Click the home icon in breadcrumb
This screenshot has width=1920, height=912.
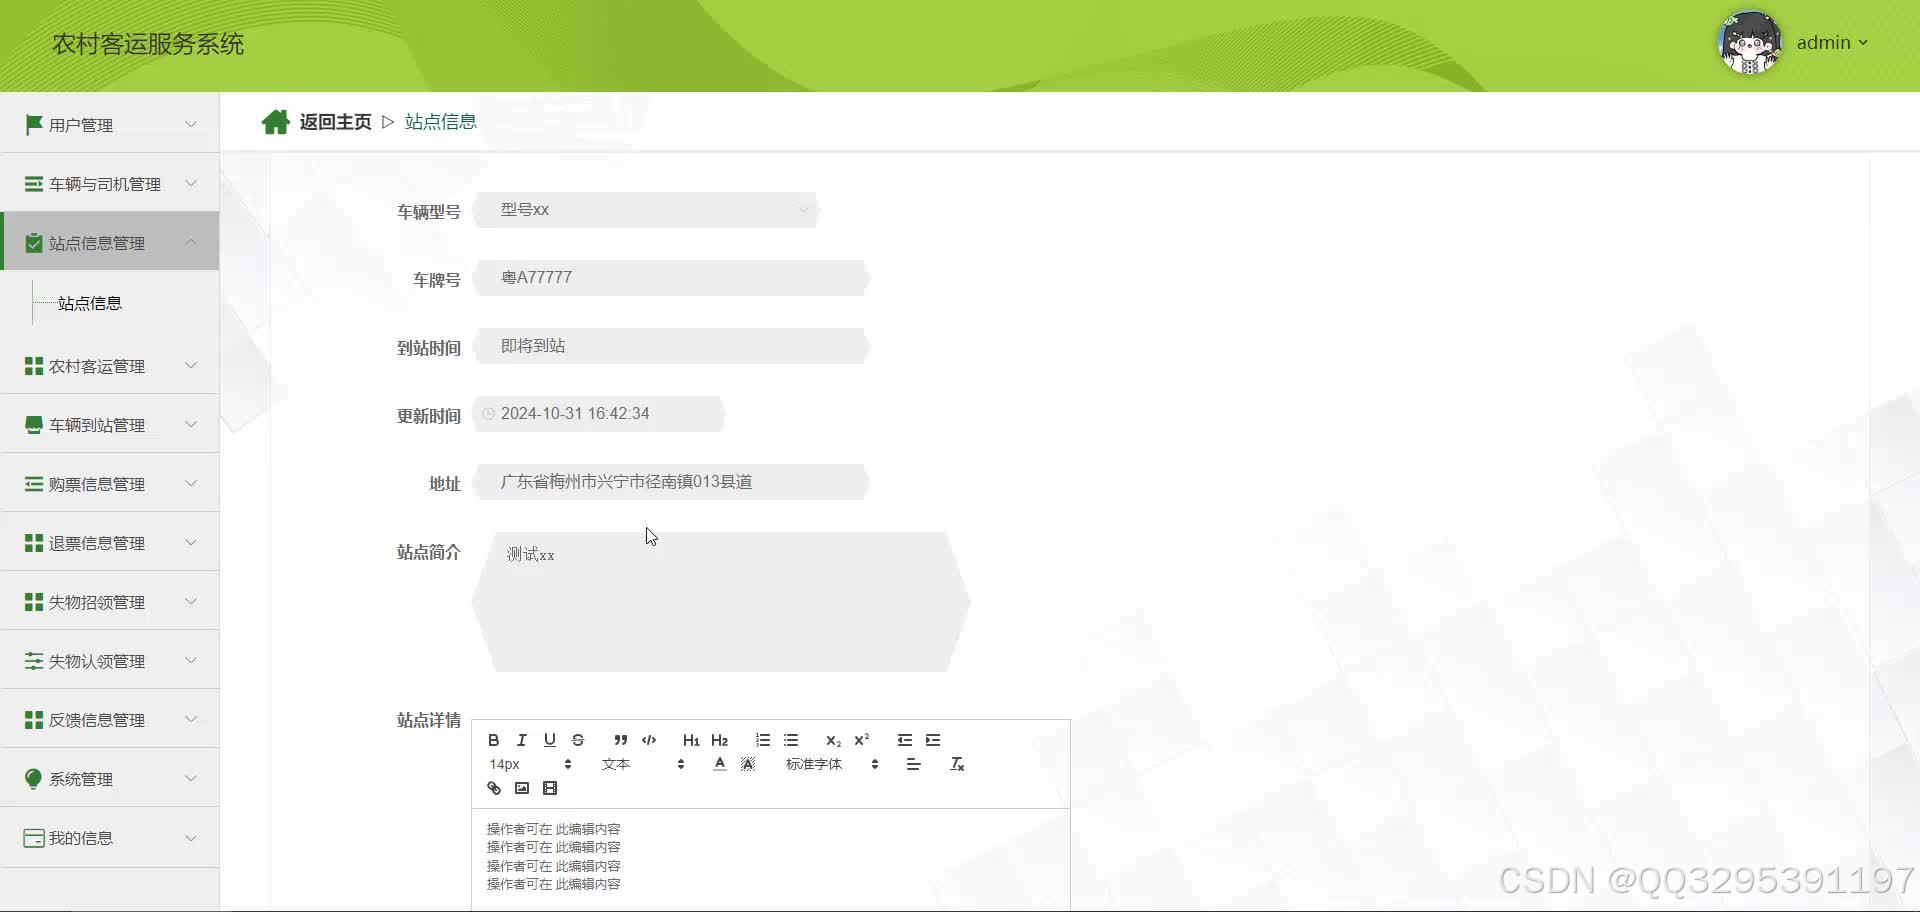point(275,122)
